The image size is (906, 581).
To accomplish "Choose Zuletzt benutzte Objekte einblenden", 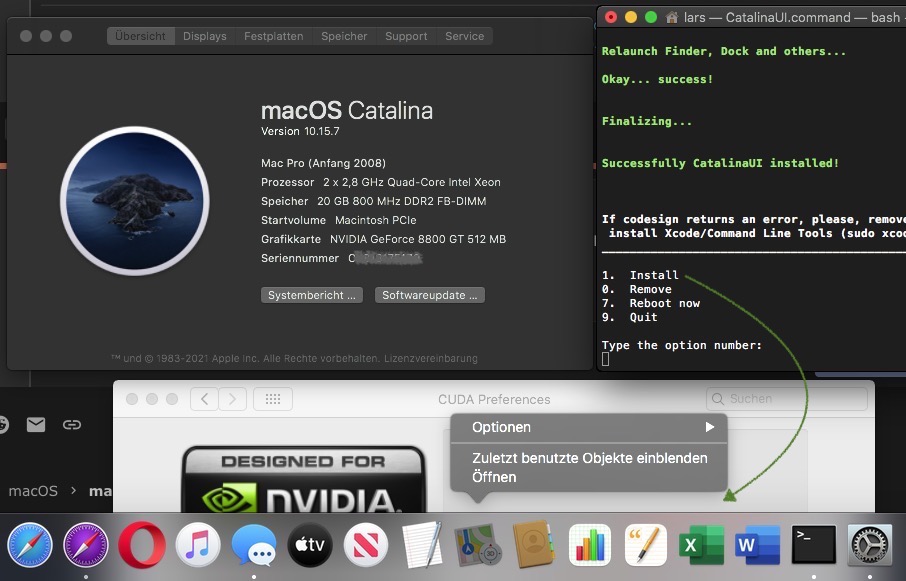I will (x=588, y=458).
